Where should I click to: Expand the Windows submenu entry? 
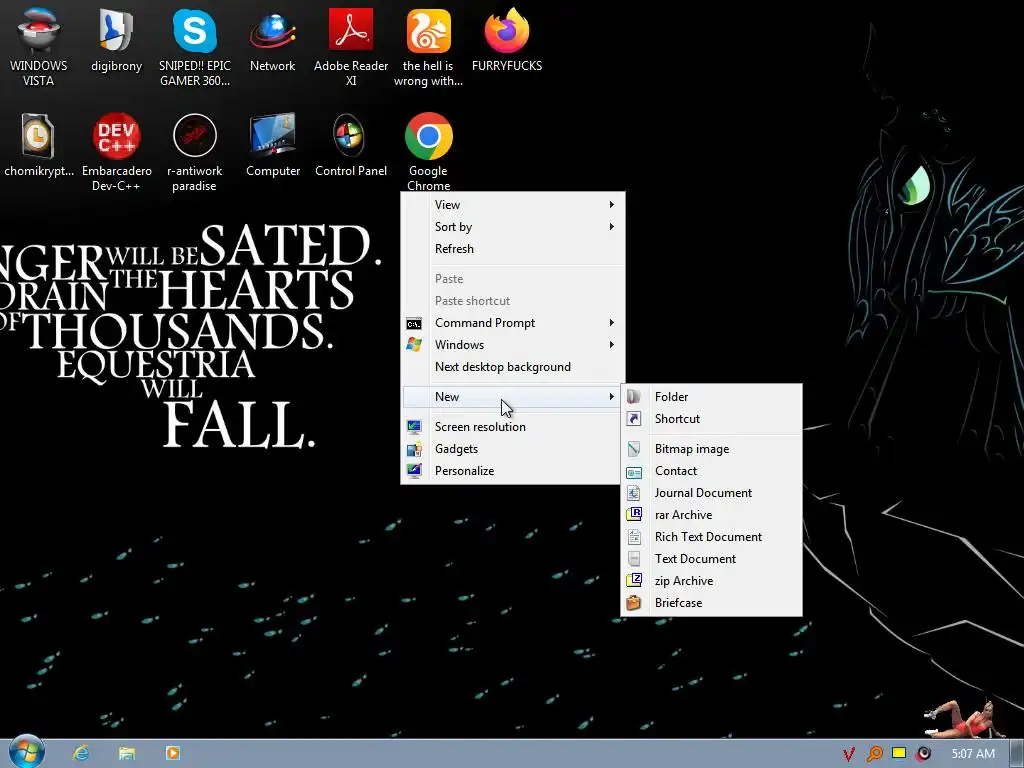point(513,345)
